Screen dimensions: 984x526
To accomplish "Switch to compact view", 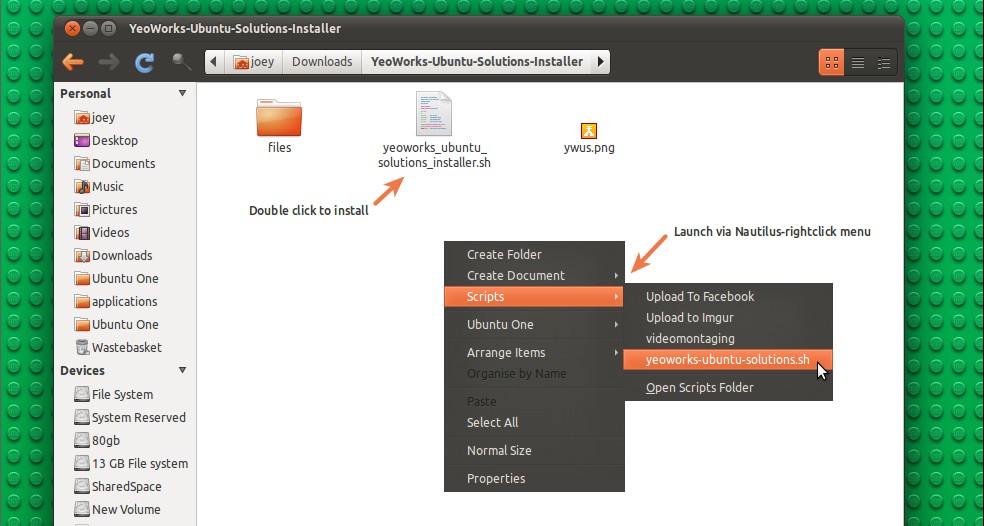I will pos(884,62).
